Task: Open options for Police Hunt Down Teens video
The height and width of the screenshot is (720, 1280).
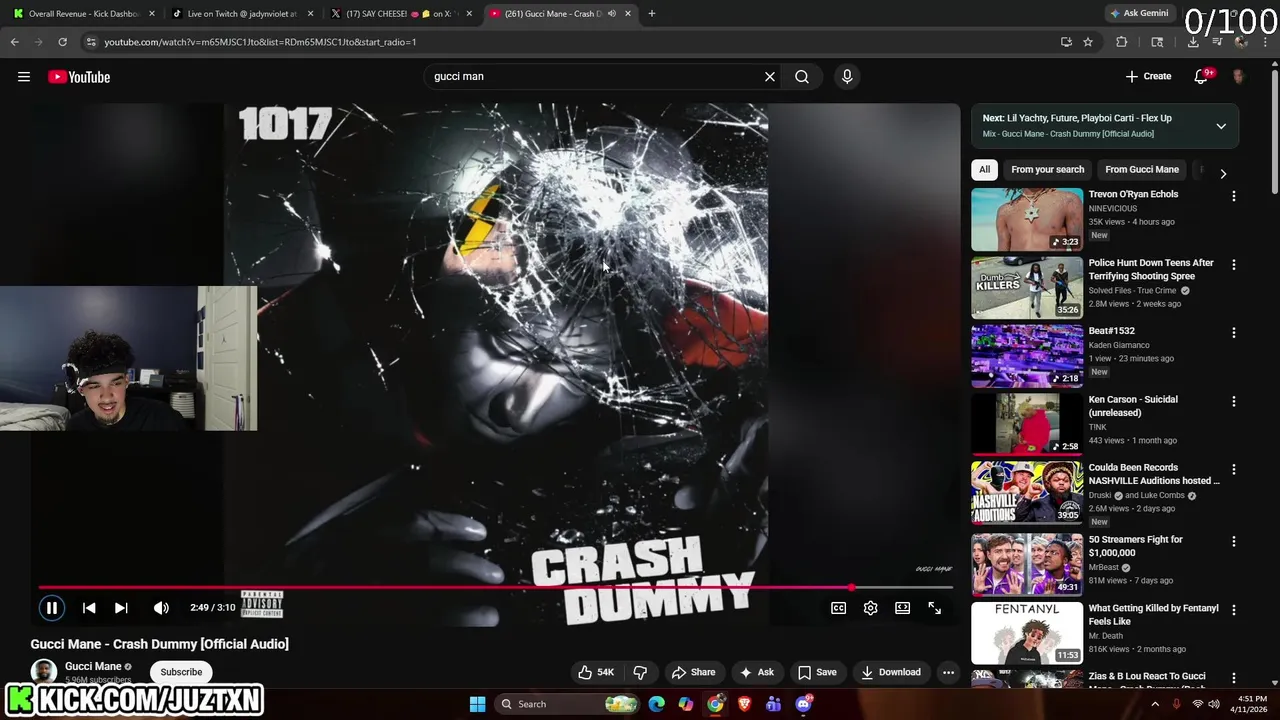Action: (x=1233, y=265)
